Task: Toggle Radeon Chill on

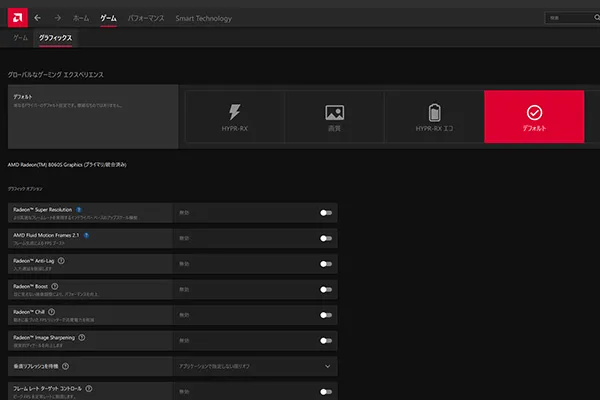Action: (325, 316)
